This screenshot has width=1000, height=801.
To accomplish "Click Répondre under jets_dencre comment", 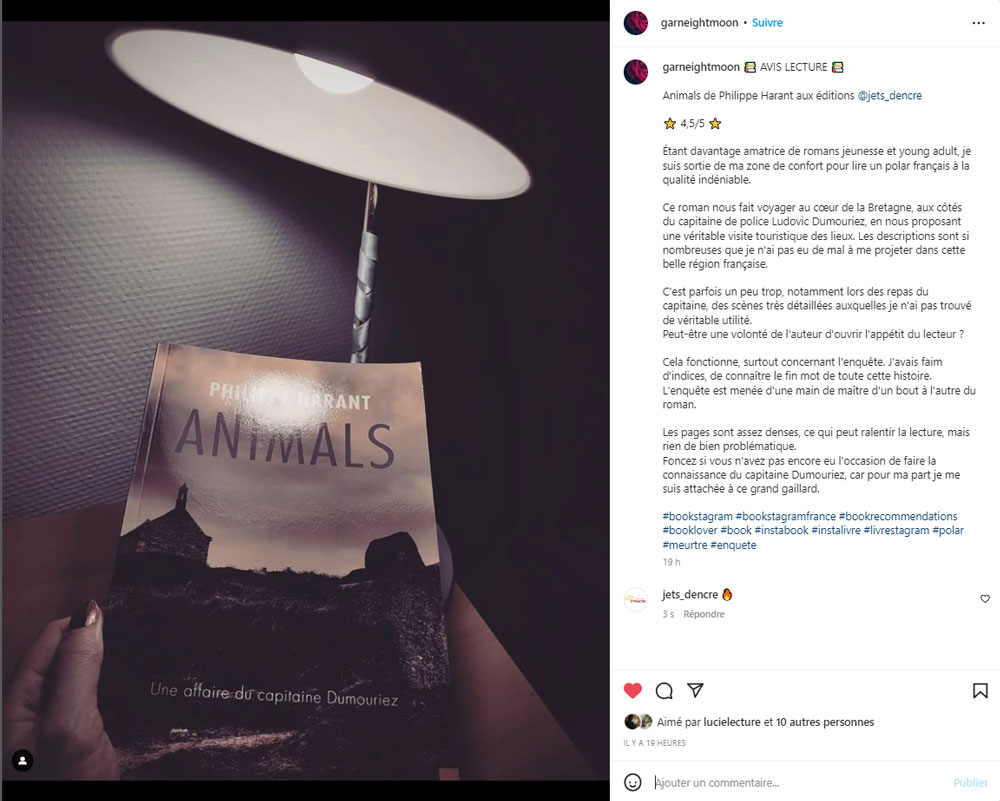I will pos(703,614).
